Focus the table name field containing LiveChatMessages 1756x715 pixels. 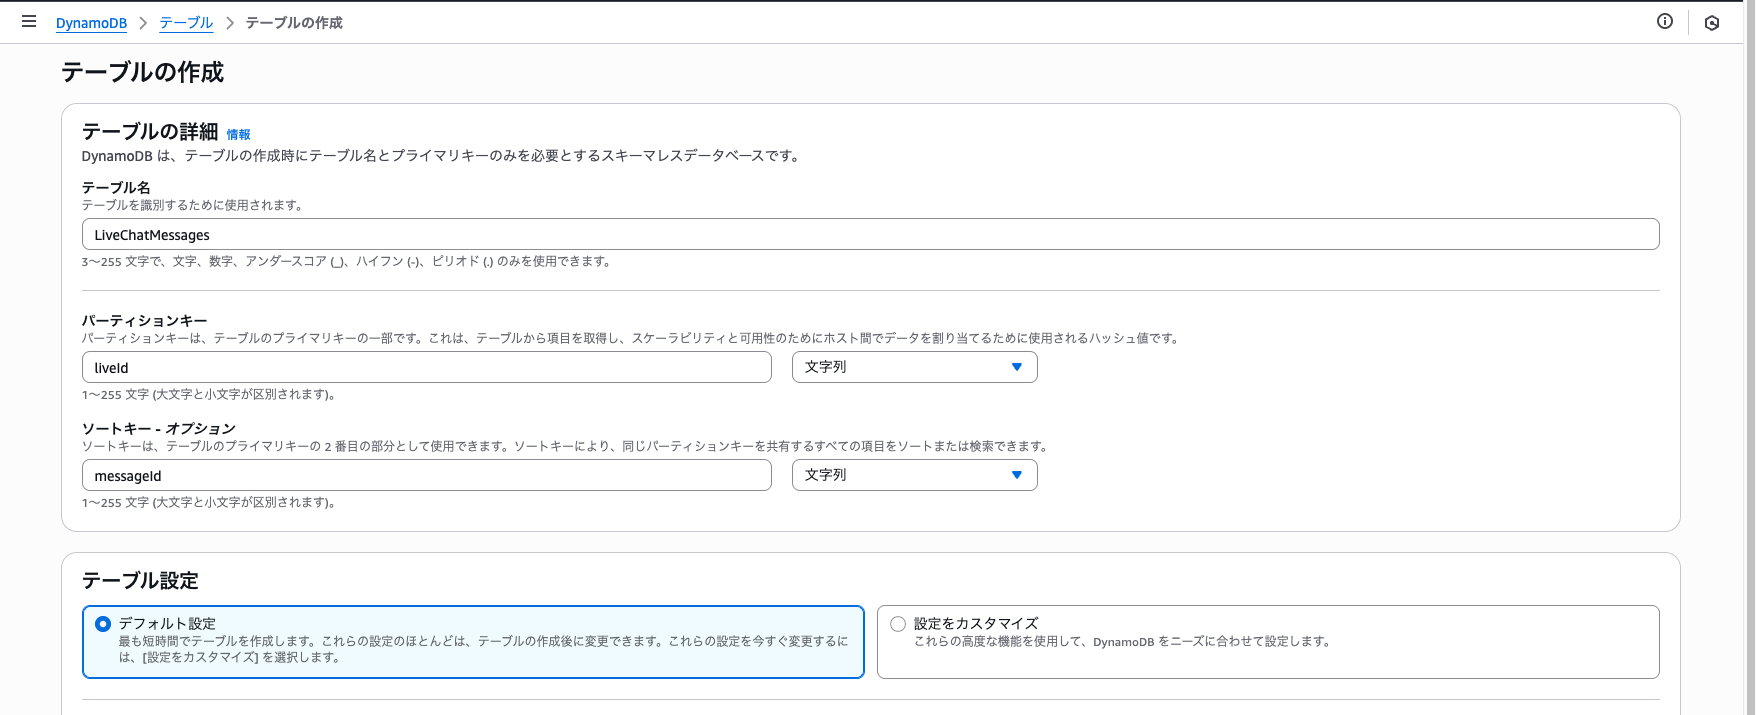(x=870, y=235)
